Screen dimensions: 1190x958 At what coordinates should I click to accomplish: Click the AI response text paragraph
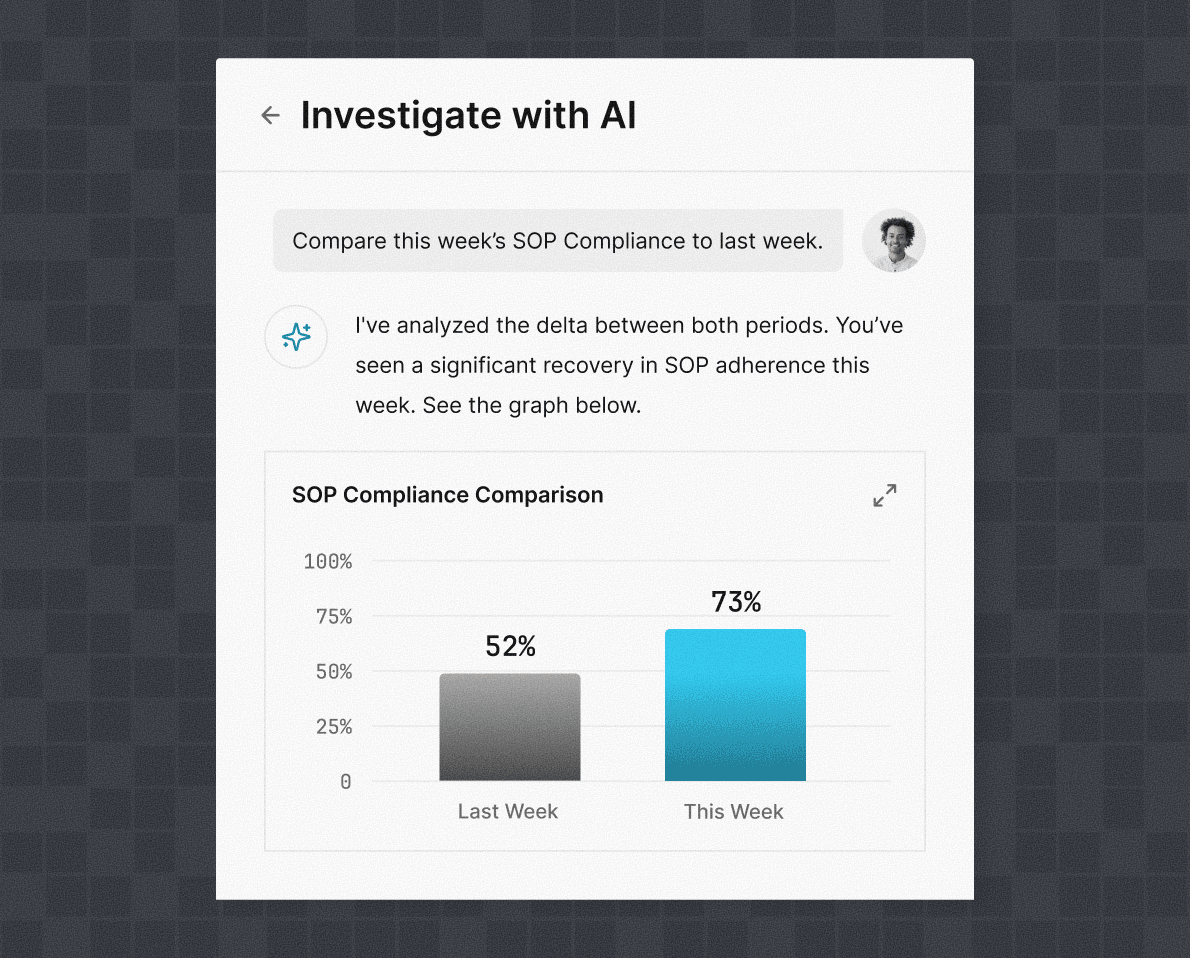(629, 365)
